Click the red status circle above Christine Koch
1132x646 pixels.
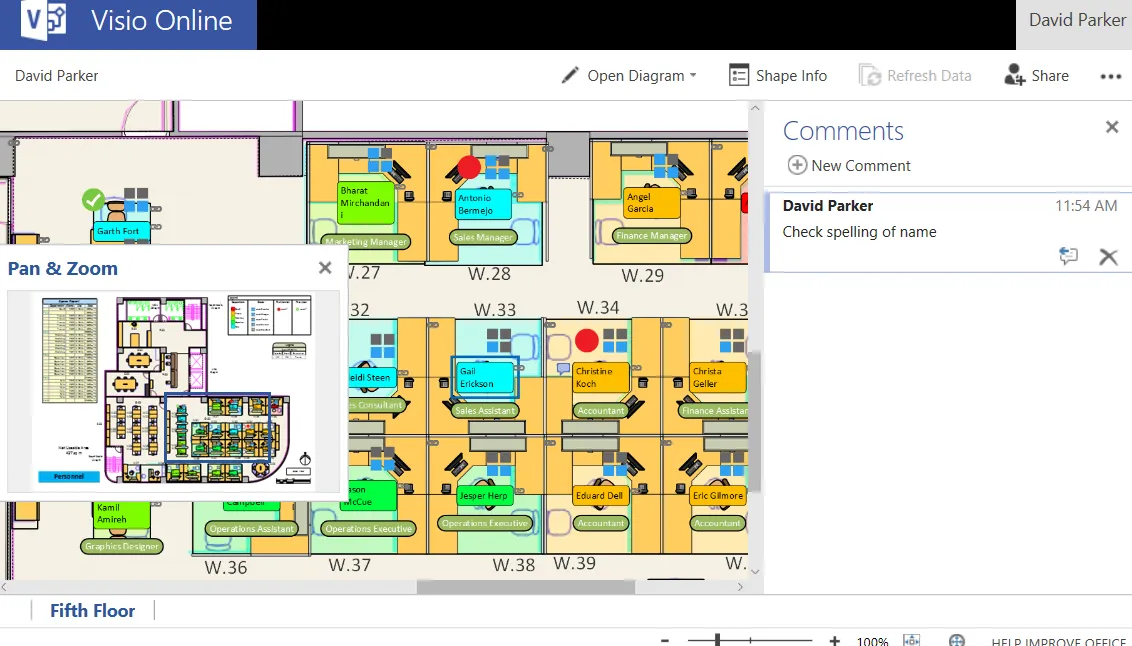click(587, 340)
